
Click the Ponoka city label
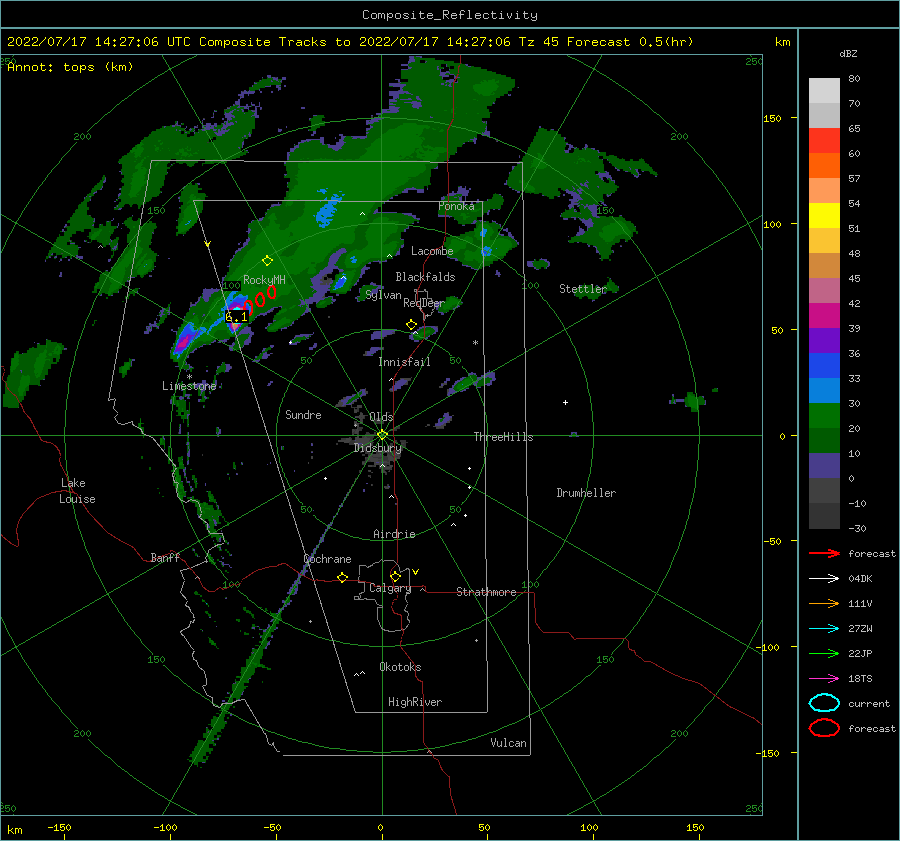point(456,206)
